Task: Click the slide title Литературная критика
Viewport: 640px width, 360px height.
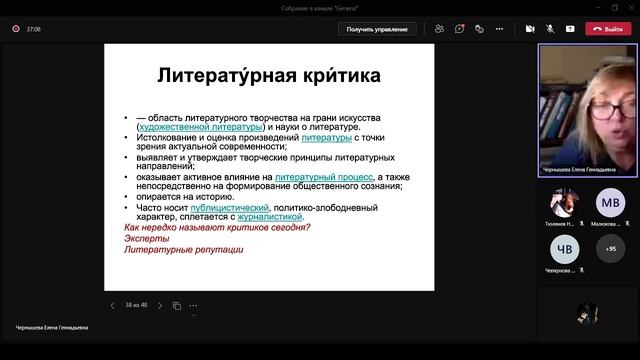Action: (x=269, y=76)
